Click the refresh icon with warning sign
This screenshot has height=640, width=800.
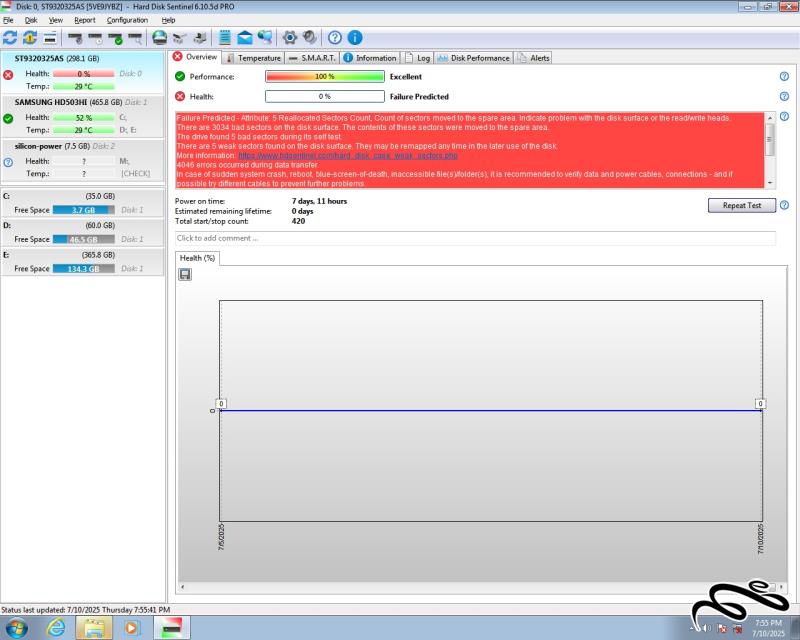coord(30,38)
